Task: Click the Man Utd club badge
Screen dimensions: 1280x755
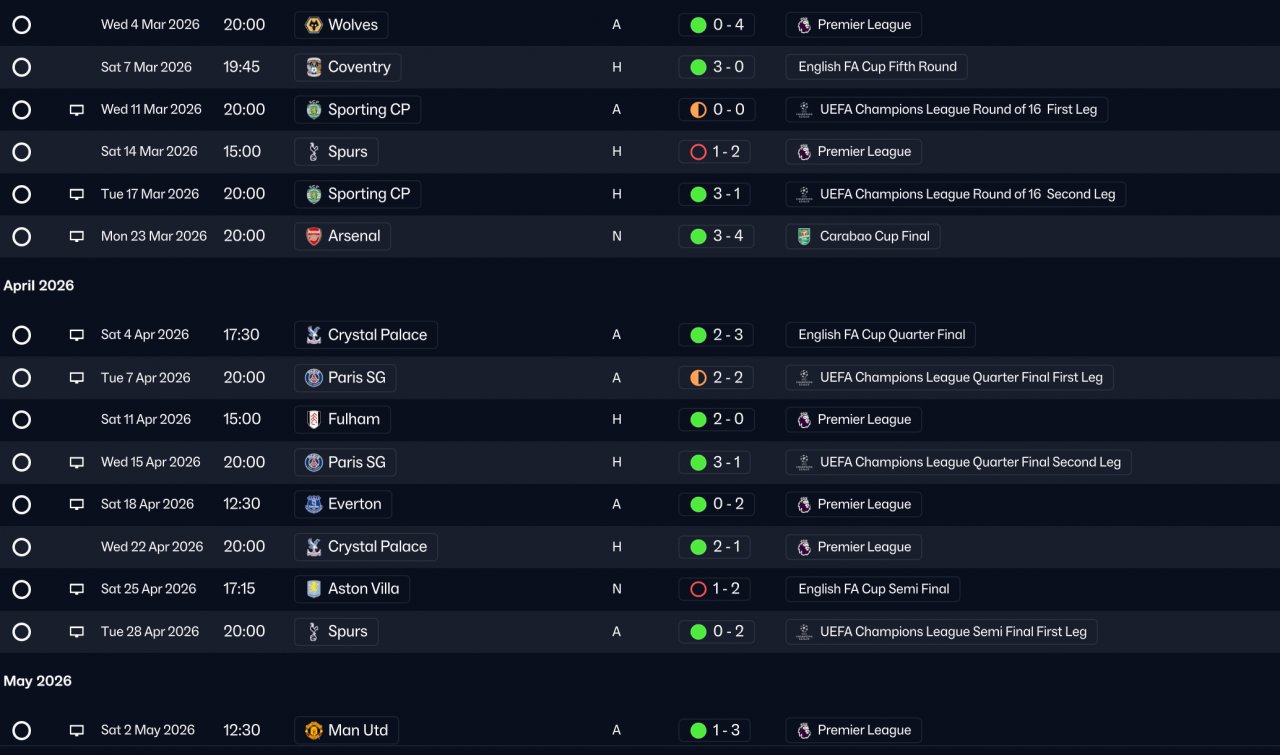Action: (313, 731)
